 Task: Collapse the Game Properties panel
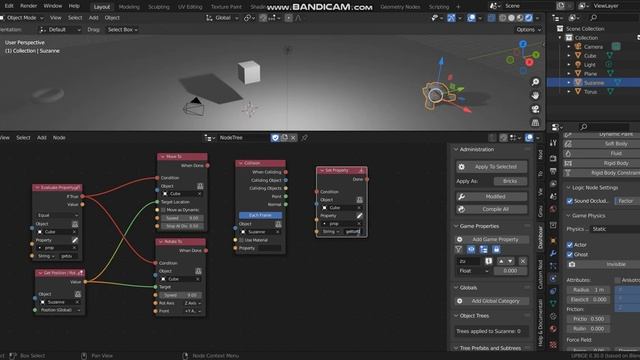[456, 226]
